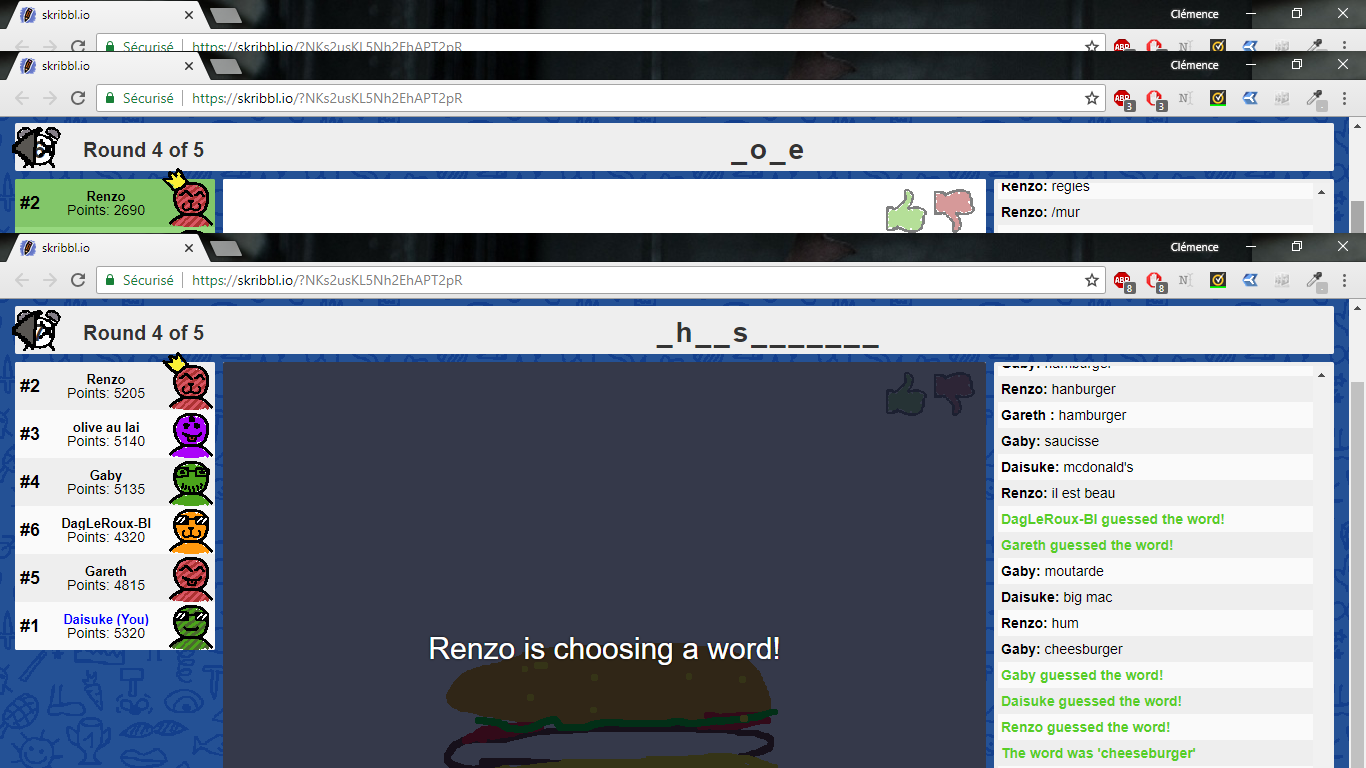The height and width of the screenshot is (768, 1366).
Task: Click the AdBlock hand icon with badge 3
Action: tap(1156, 99)
